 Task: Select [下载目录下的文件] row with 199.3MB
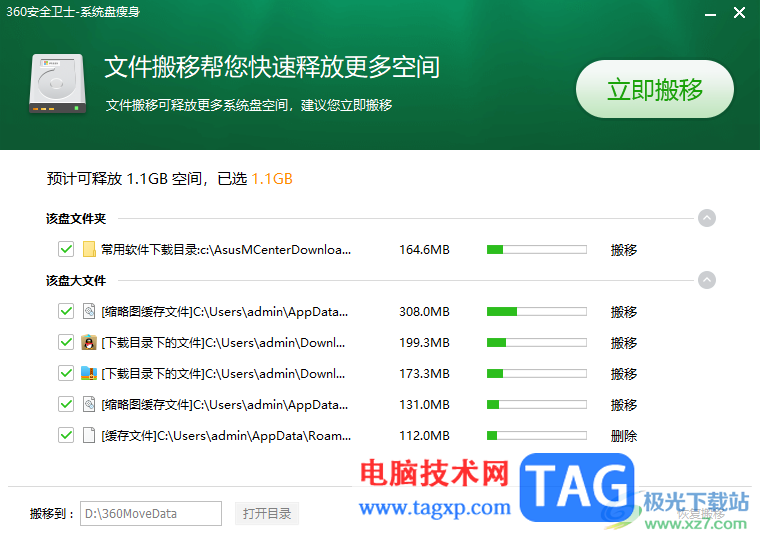(x=223, y=343)
